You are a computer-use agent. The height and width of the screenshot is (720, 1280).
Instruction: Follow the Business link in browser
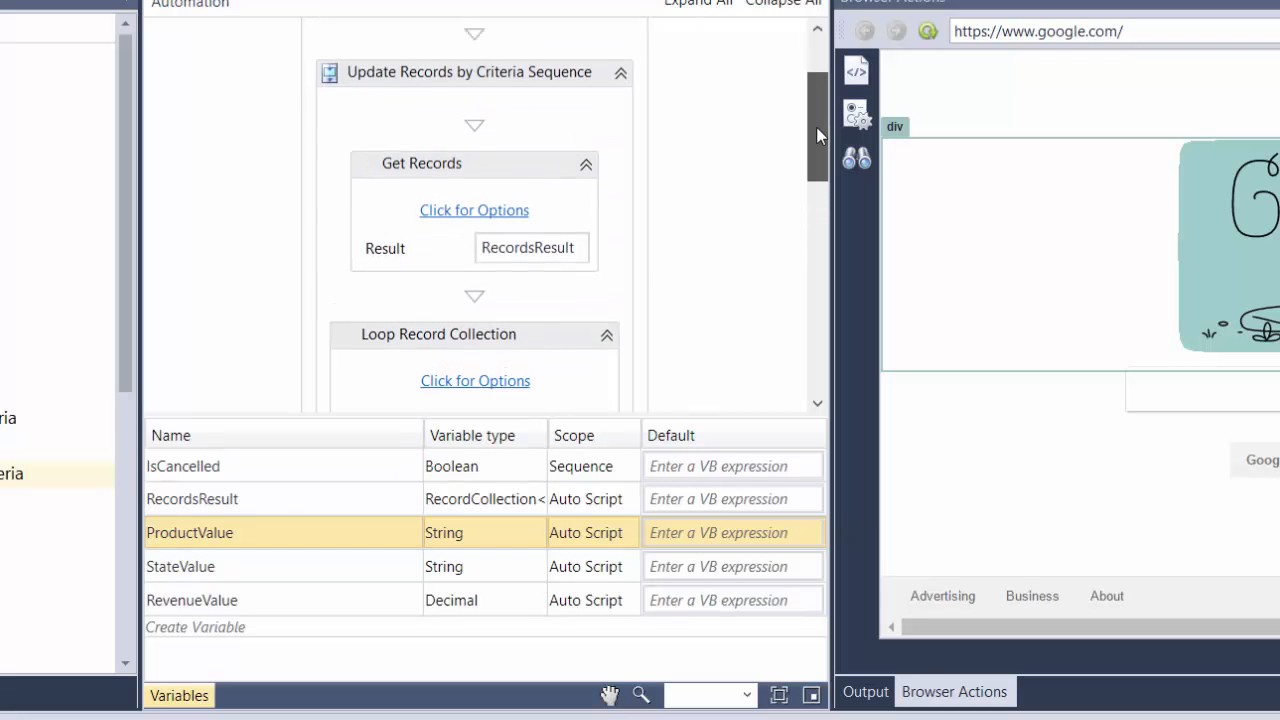pos(1032,596)
